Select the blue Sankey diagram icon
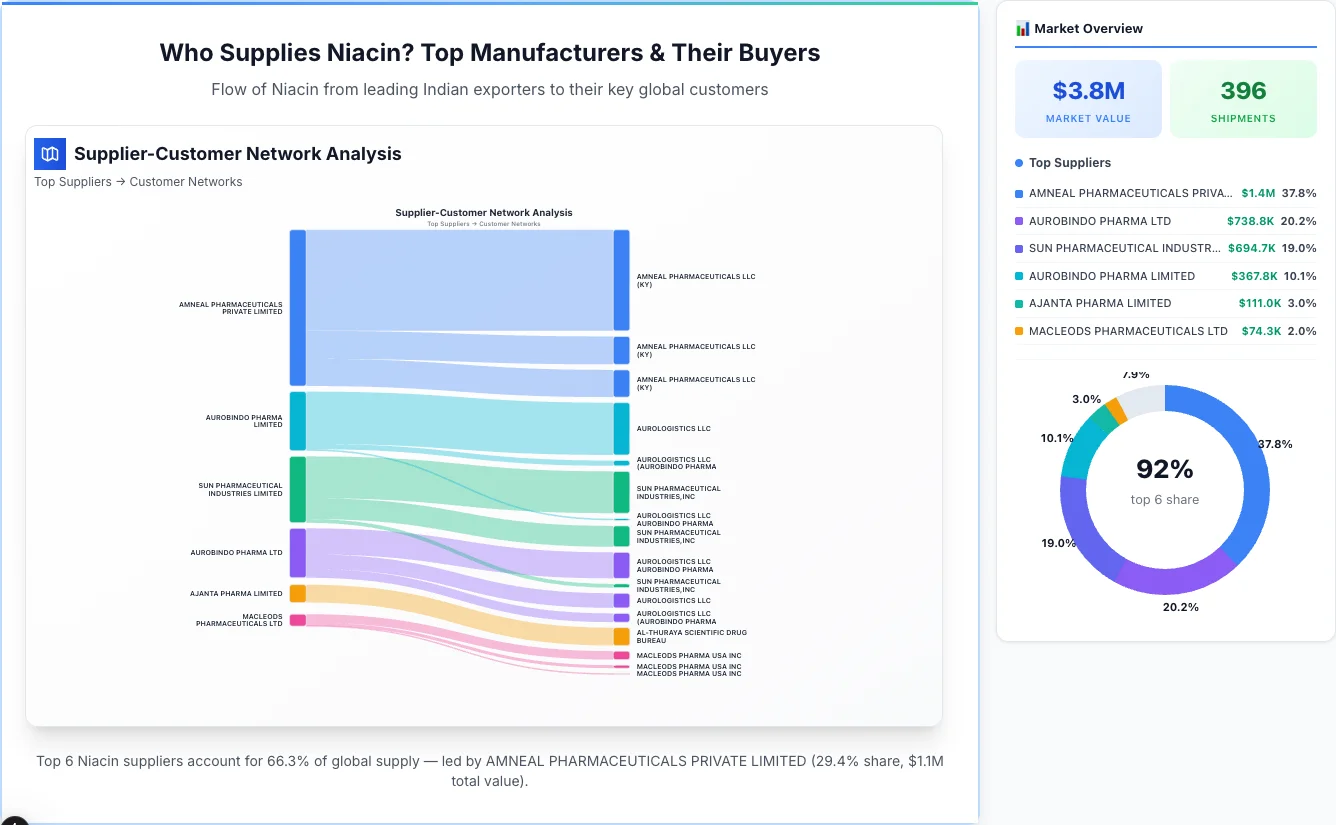The width and height of the screenshot is (1336, 825). pos(49,154)
